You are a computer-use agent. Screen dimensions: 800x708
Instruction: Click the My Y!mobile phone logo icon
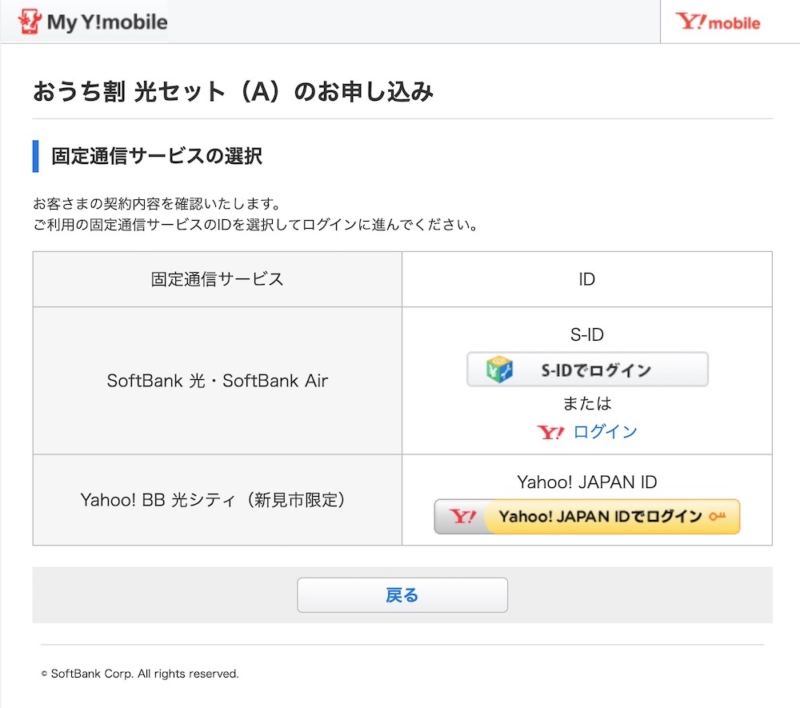click(29, 21)
